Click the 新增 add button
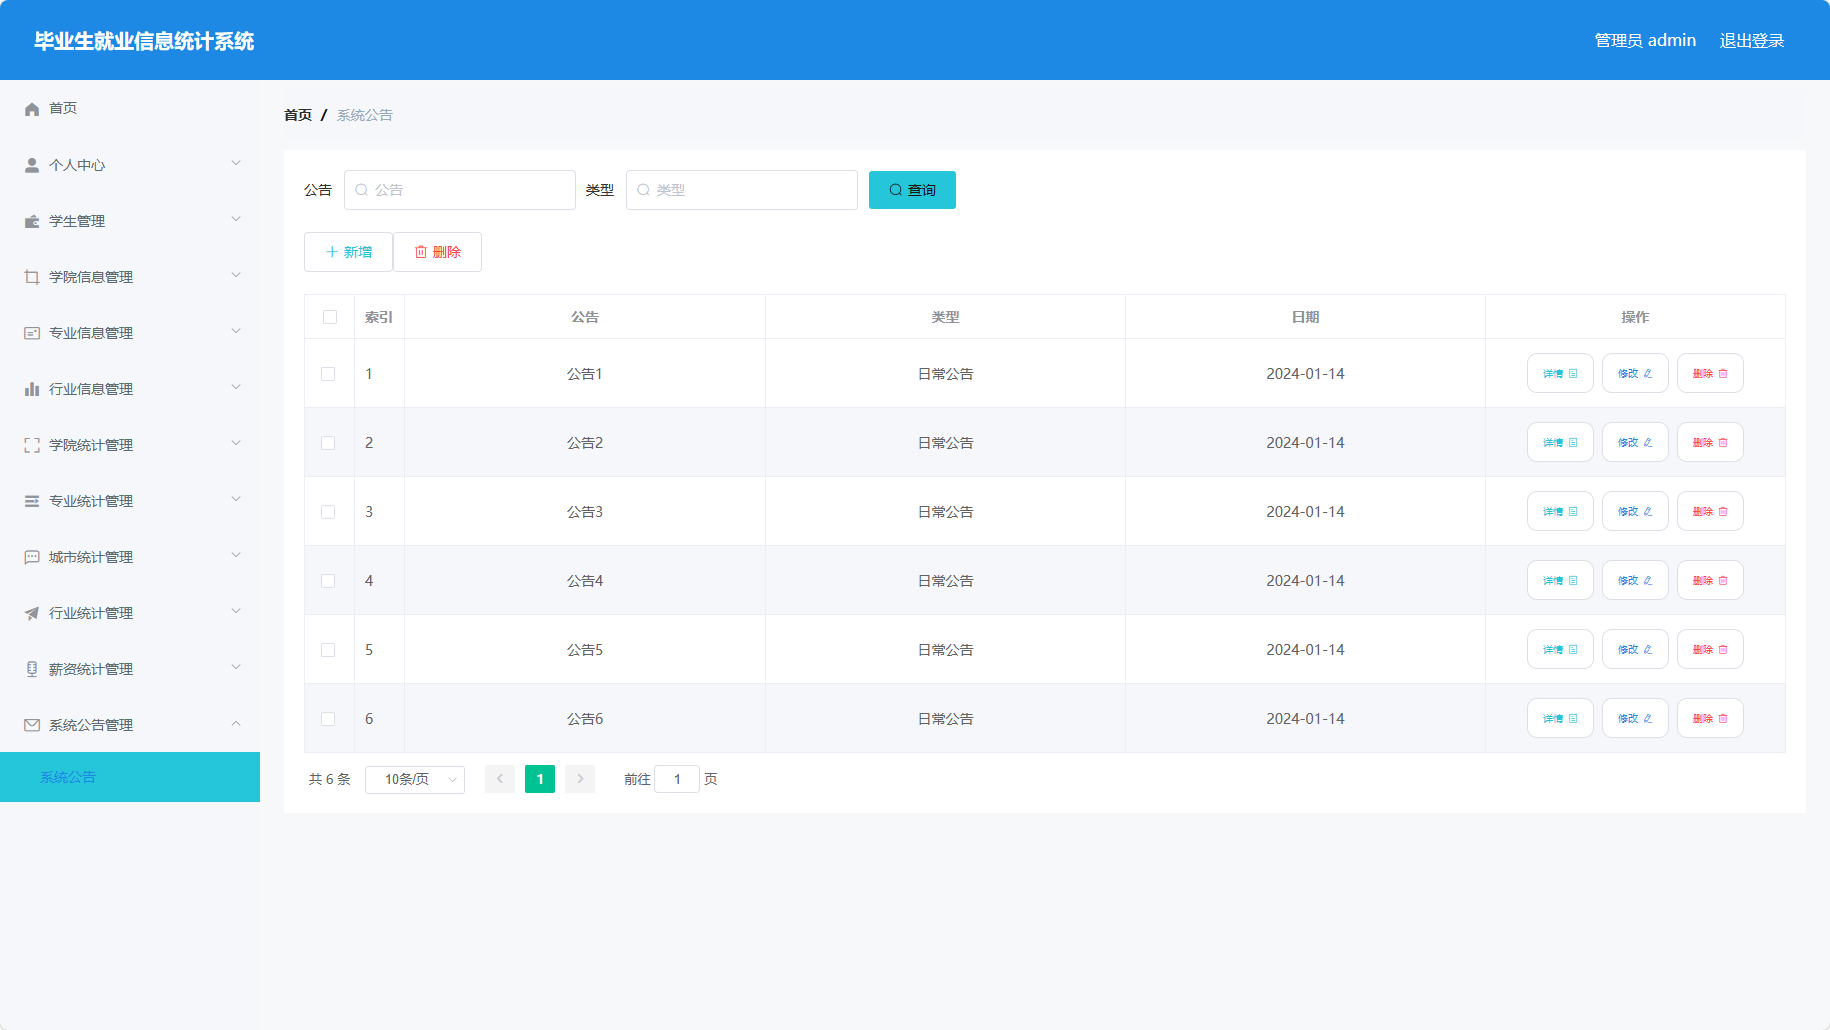This screenshot has height=1030, width=1830. tap(348, 252)
